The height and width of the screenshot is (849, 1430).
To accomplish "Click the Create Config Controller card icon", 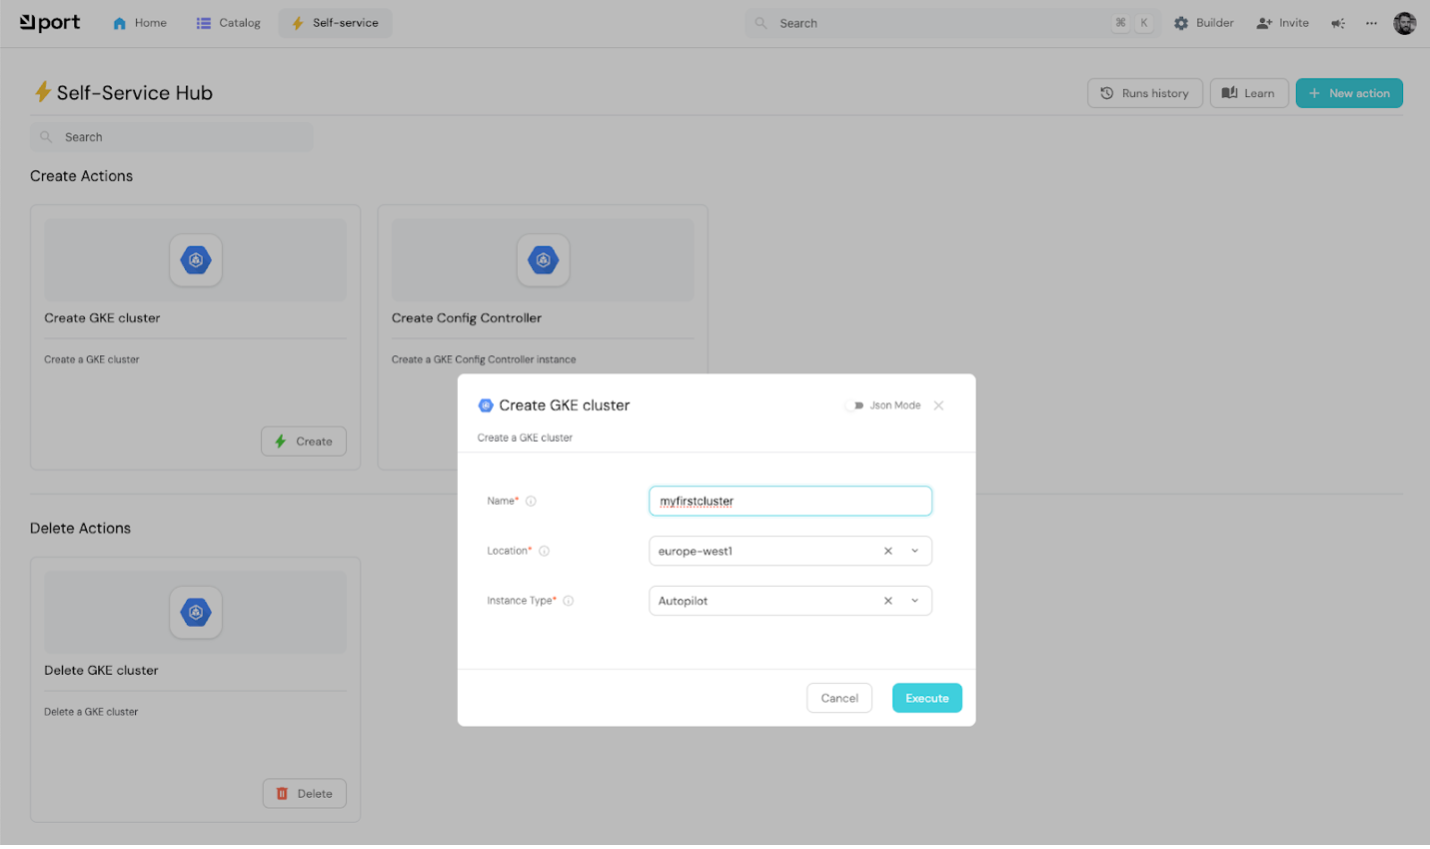I will click(x=543, y=260).
